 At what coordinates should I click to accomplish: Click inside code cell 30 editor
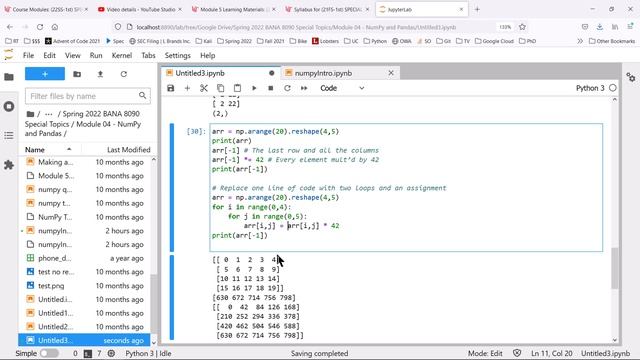[406, 187]
